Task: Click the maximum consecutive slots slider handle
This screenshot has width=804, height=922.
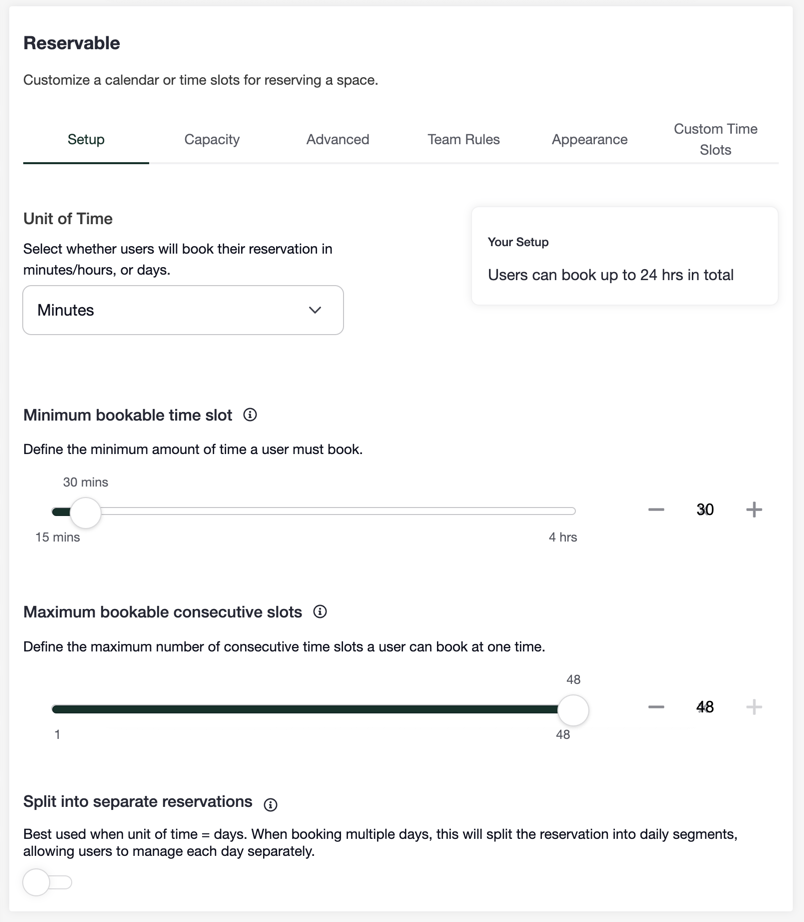Action: (573, 710)
